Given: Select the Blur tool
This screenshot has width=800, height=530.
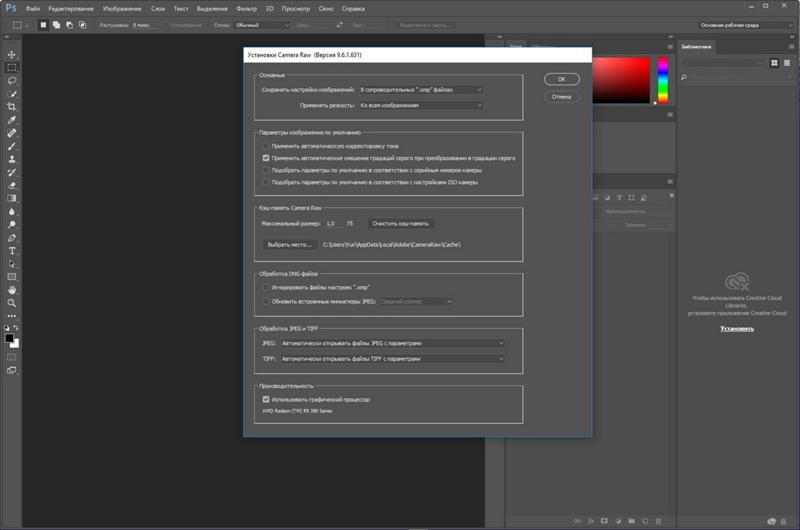Looking at the screenshot, I should [x=12, y=212].
